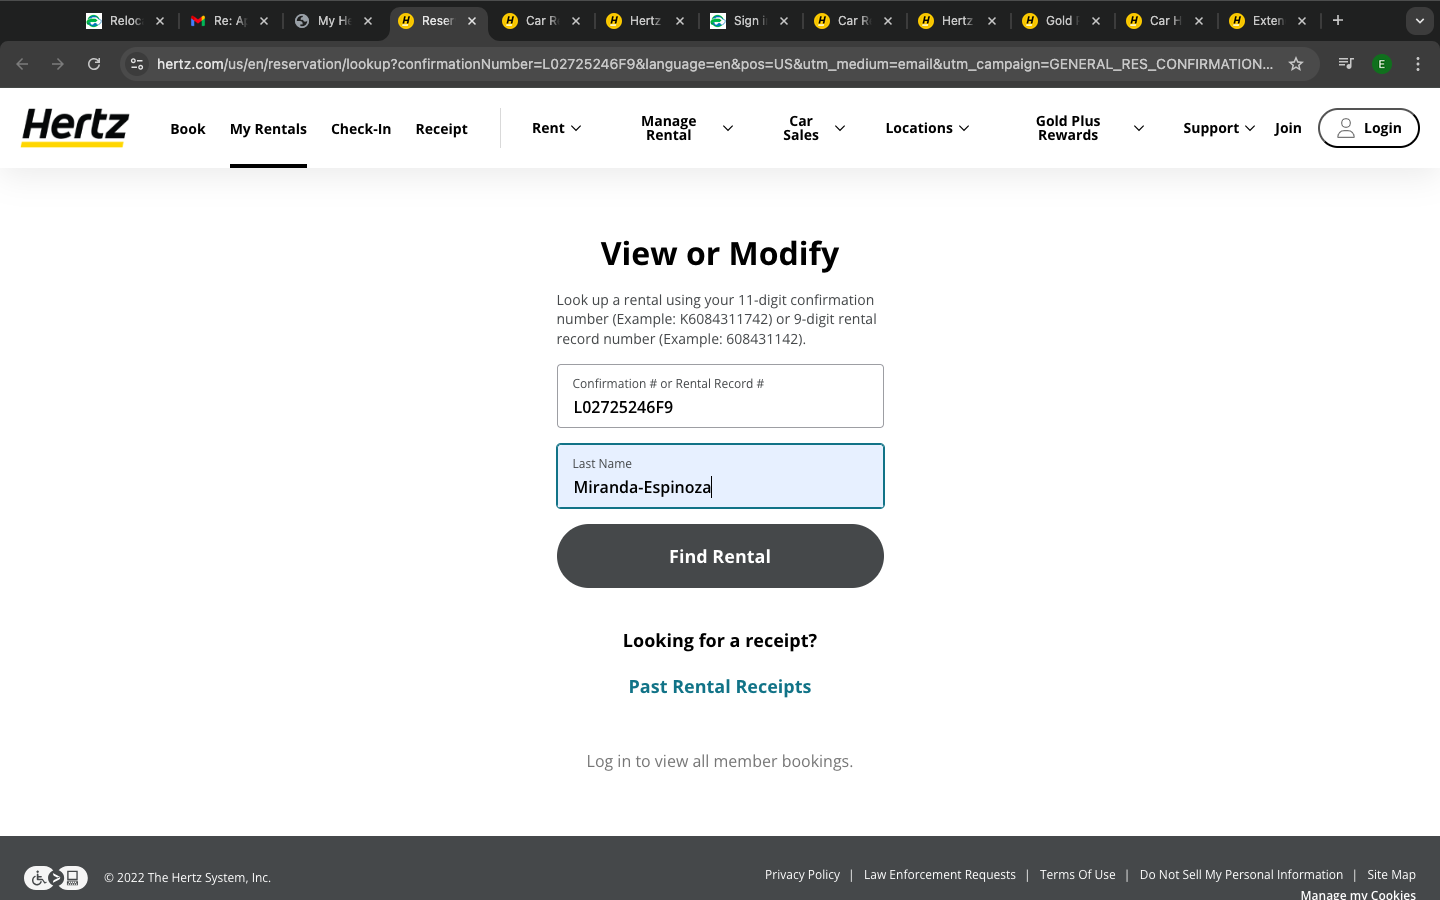1440x900 pixels.
Task: Open Check-In from the navigation
Action: [x=361, y=129]
